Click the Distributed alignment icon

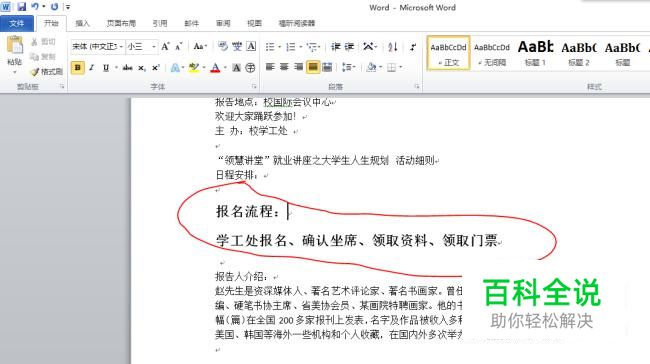[x=327, y=67]
